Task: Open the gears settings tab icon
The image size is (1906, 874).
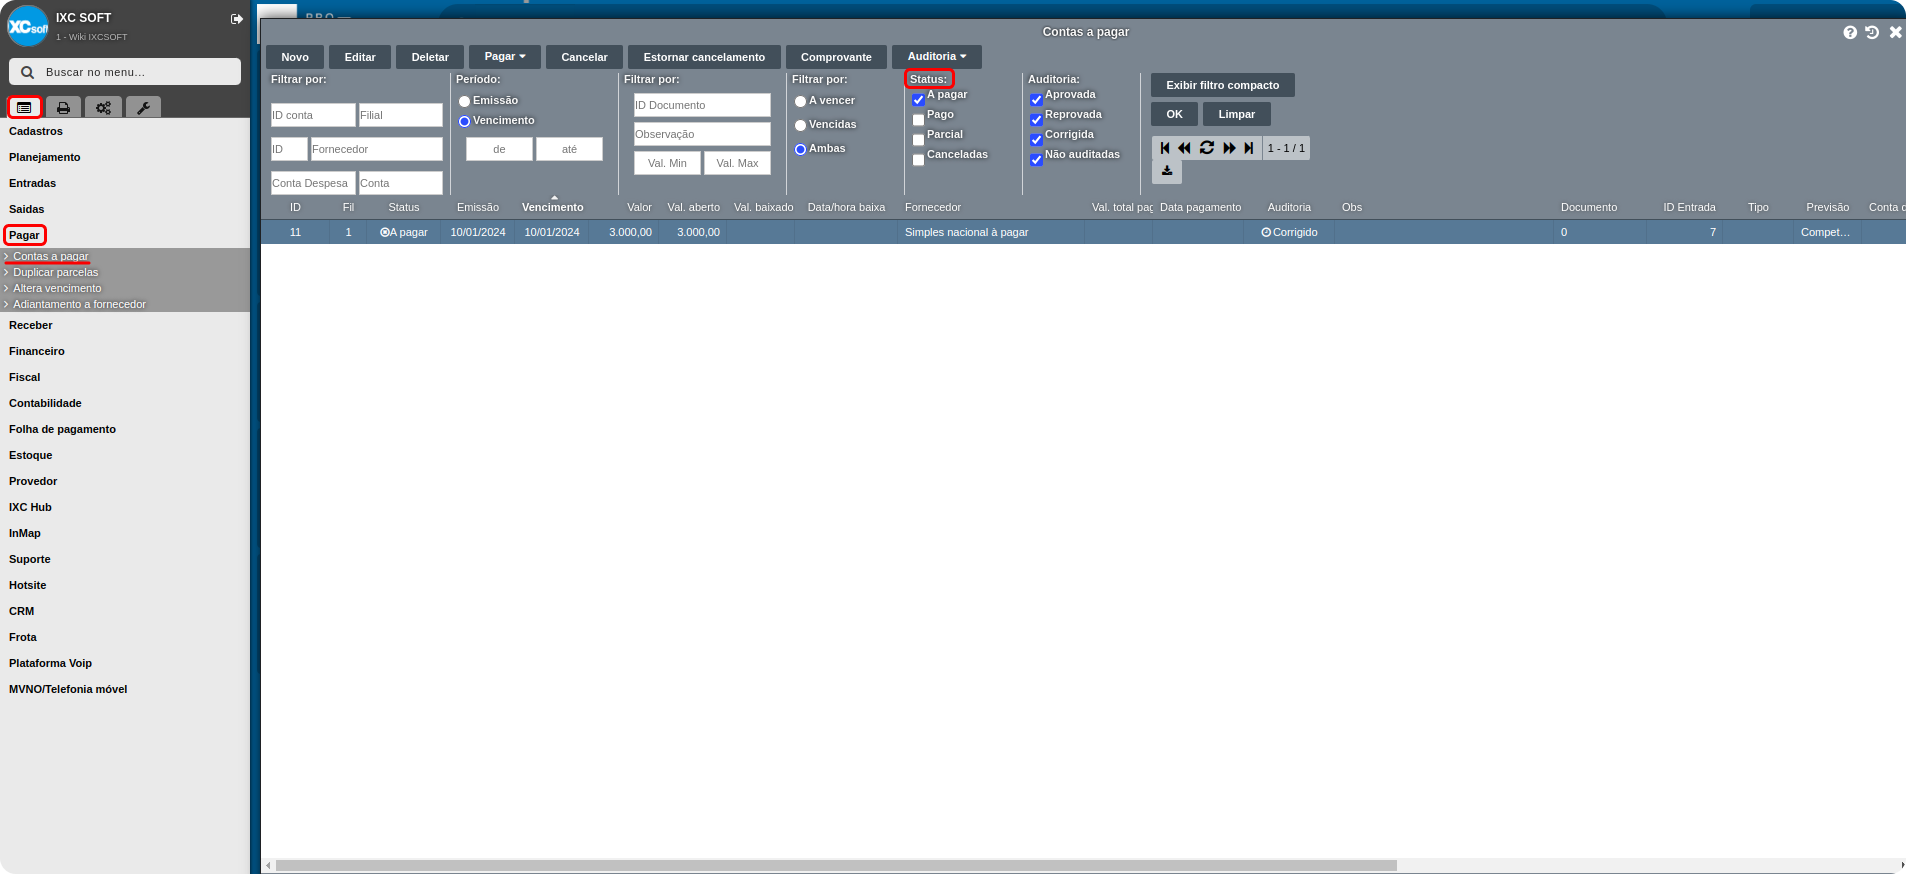Action: (x=103, y=107)
